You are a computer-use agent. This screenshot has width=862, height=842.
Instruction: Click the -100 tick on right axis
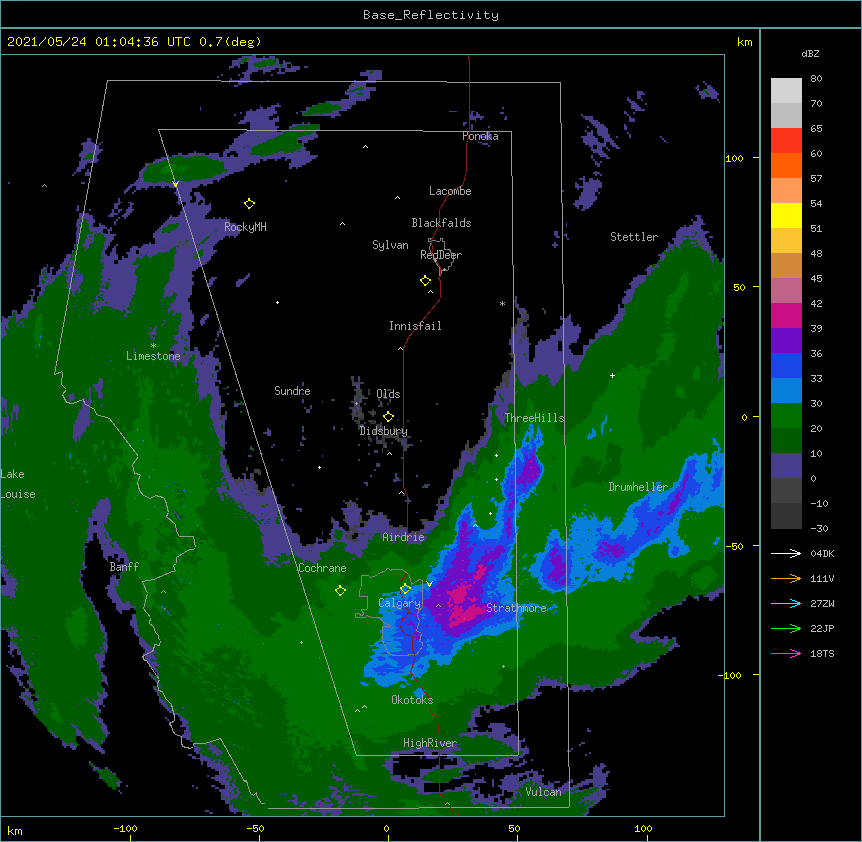point(730,675)
